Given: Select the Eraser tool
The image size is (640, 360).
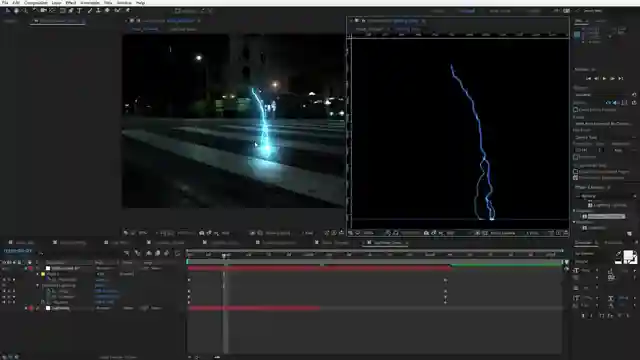Looking at the screenshot, I should point(107,11).
